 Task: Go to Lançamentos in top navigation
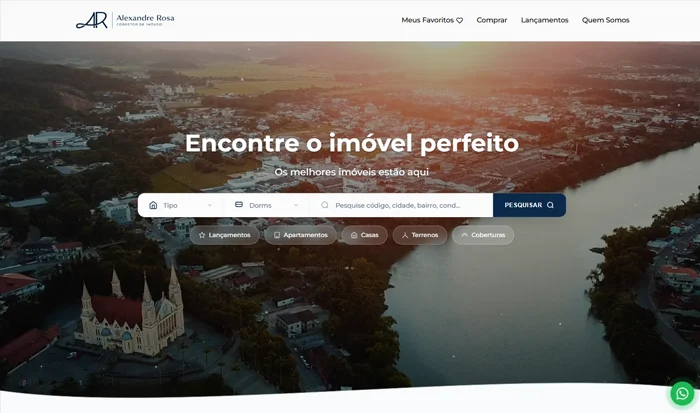pos(544,20)
